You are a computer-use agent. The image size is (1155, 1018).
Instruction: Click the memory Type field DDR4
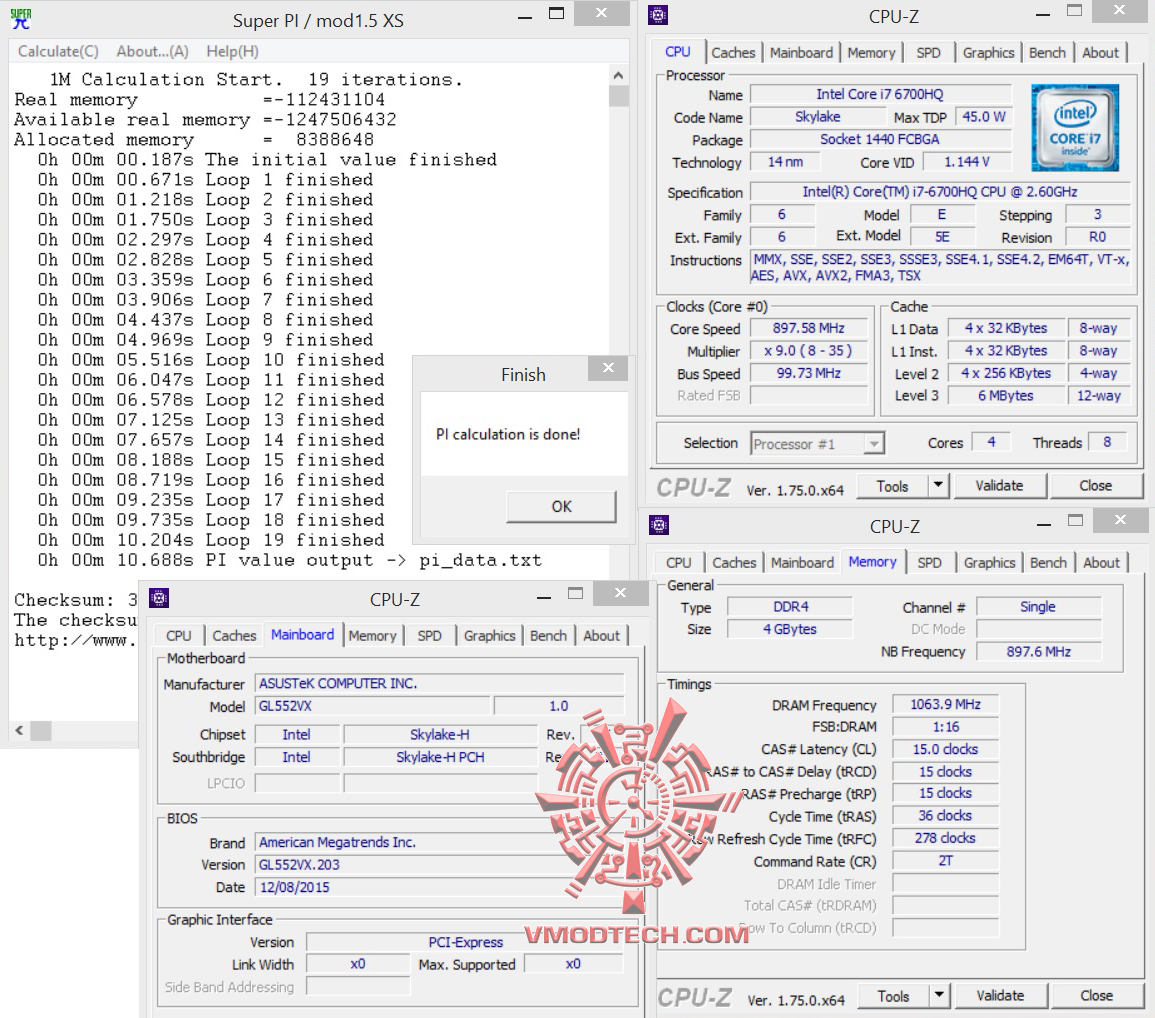click(790, 607)
